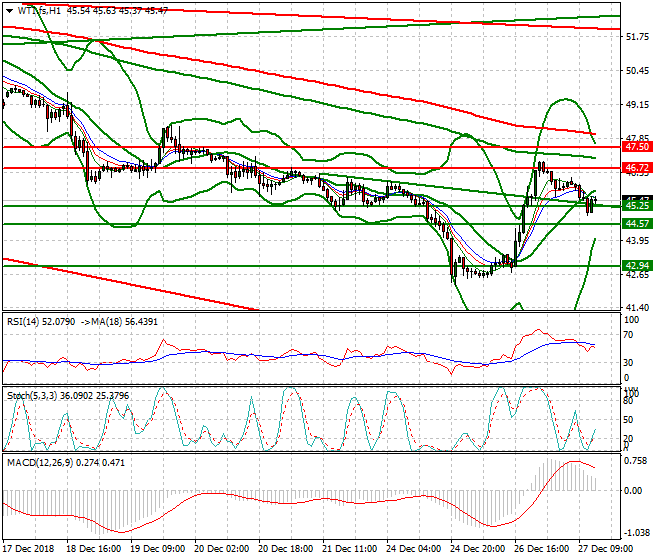Screen dimensions: 660x560
Task: Click the 27 Dec 09:00 time label
Action: 605,549
